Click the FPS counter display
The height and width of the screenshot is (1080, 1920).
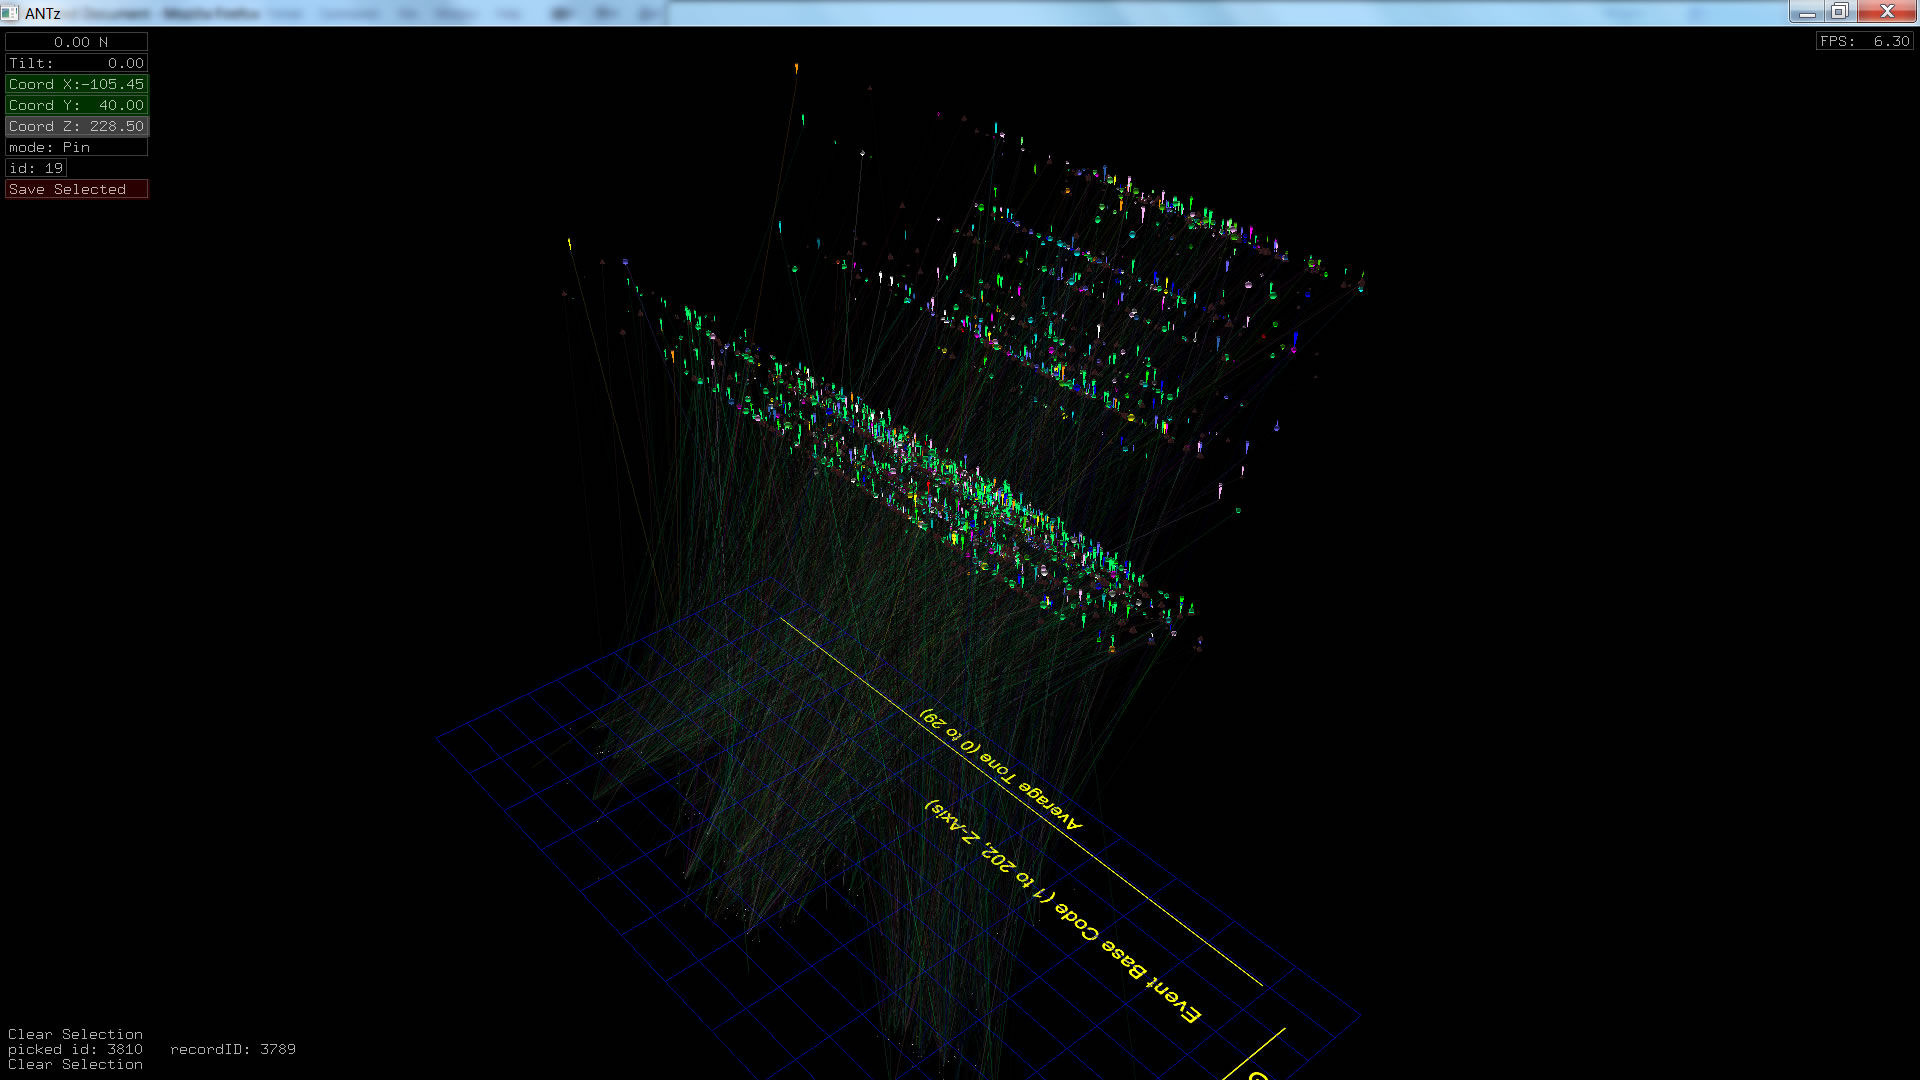tap(1864, 41)
